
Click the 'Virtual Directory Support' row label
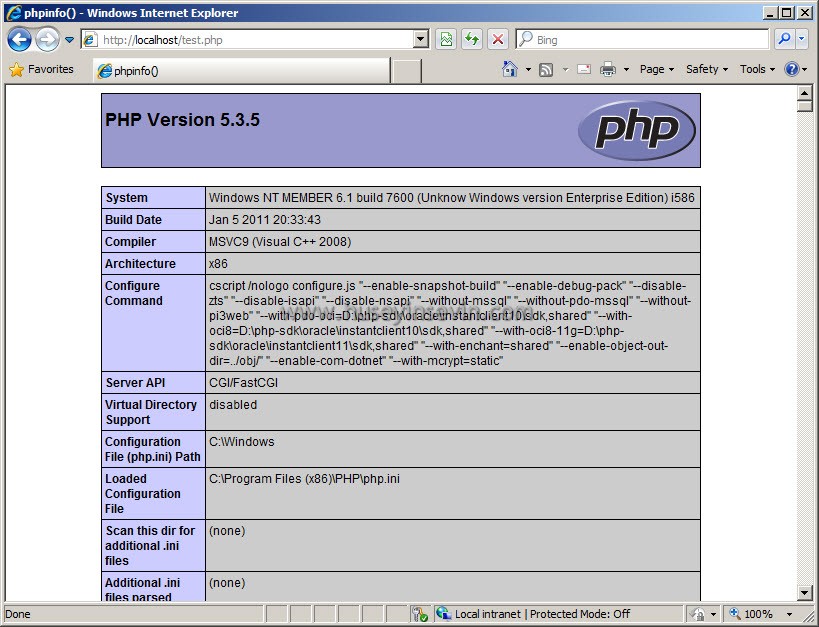151,412
